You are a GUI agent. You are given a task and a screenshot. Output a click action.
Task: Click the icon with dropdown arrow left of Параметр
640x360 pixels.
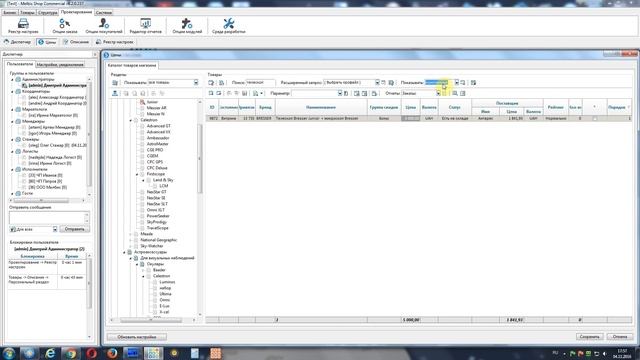pos(258,93)
